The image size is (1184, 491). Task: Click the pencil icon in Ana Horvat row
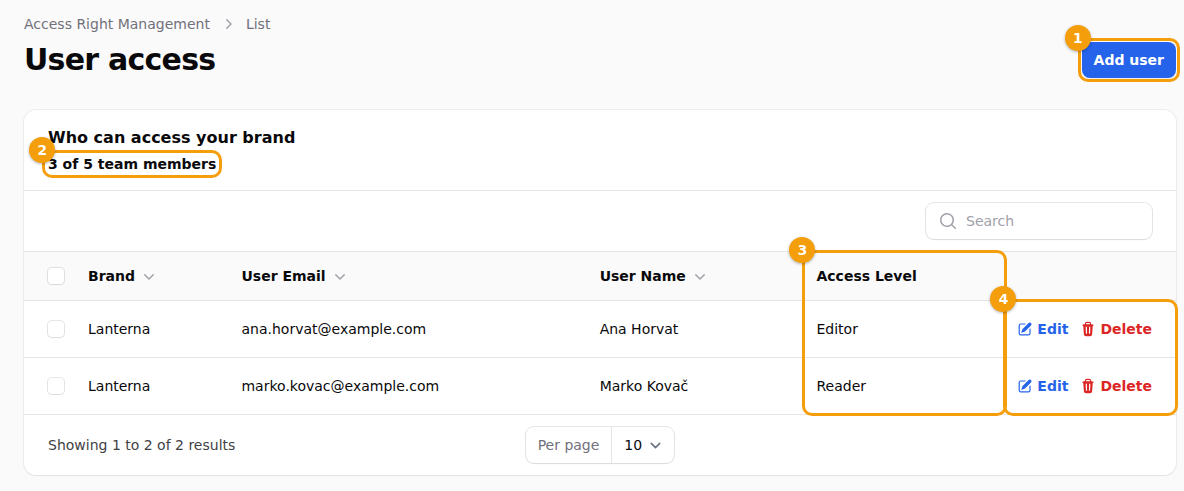1025,329
